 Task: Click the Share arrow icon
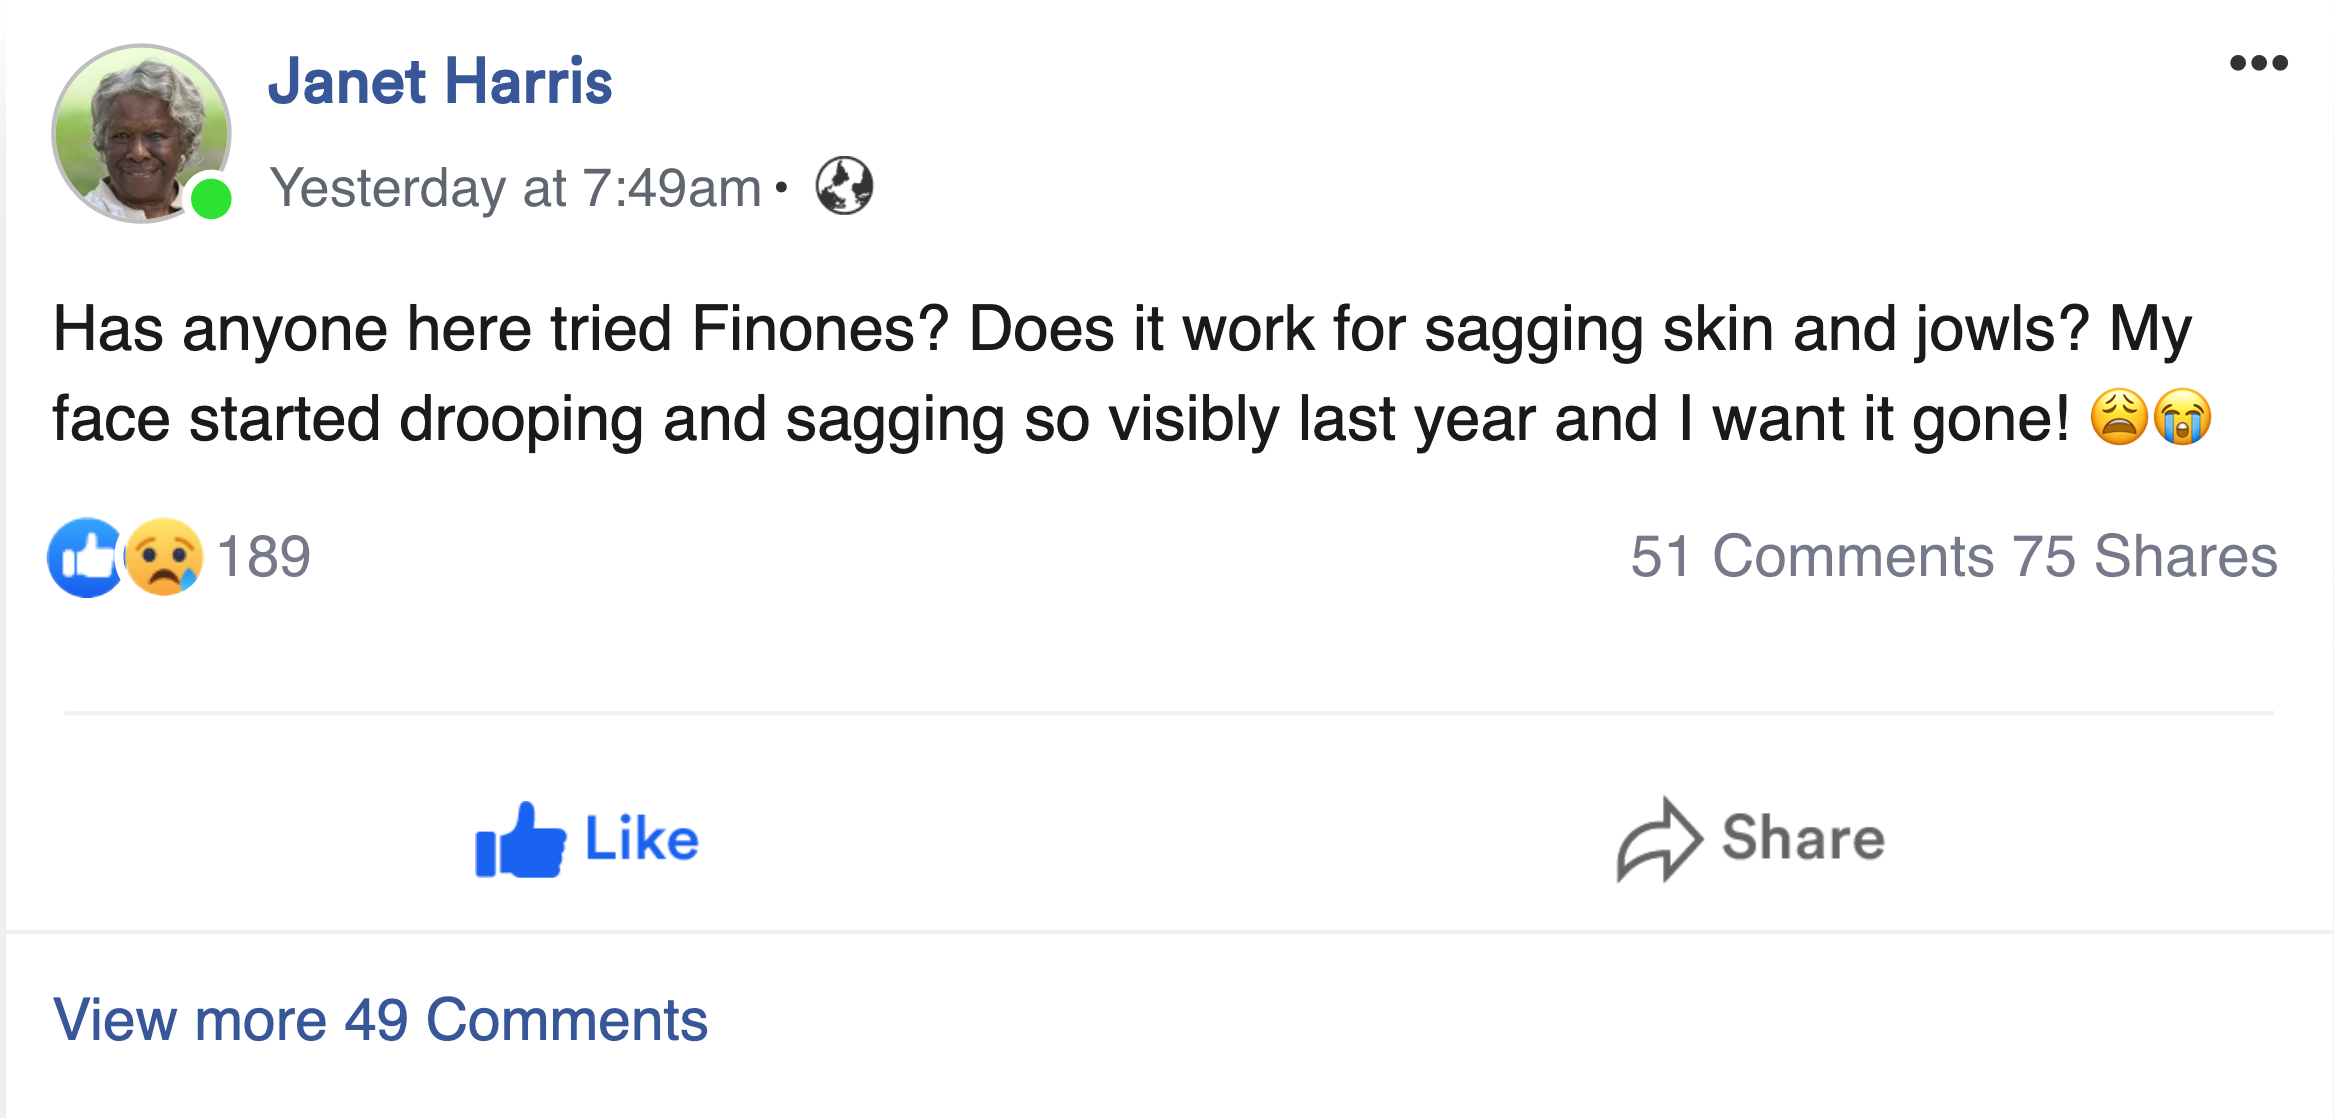(x=1658, y=840)
